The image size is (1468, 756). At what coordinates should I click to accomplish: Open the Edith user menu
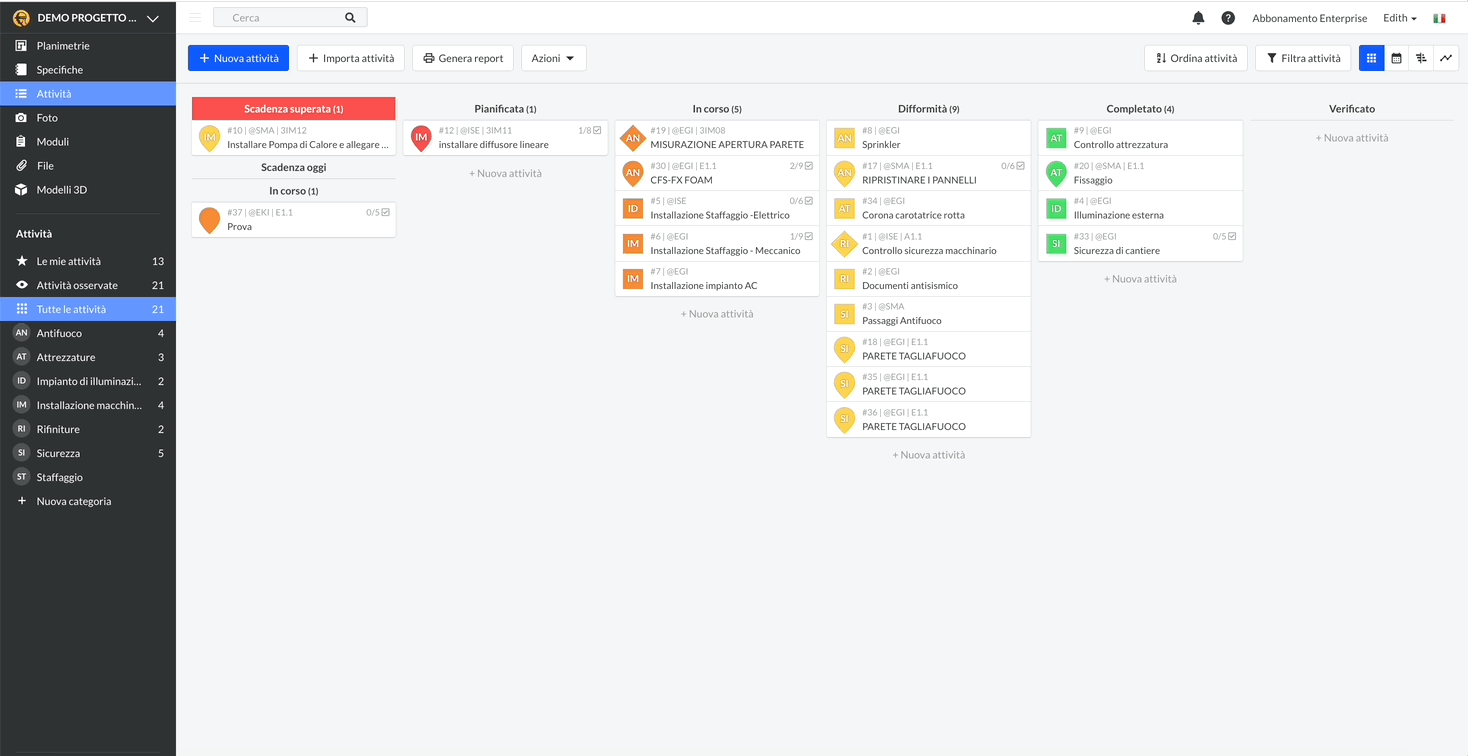(1399, 18)
